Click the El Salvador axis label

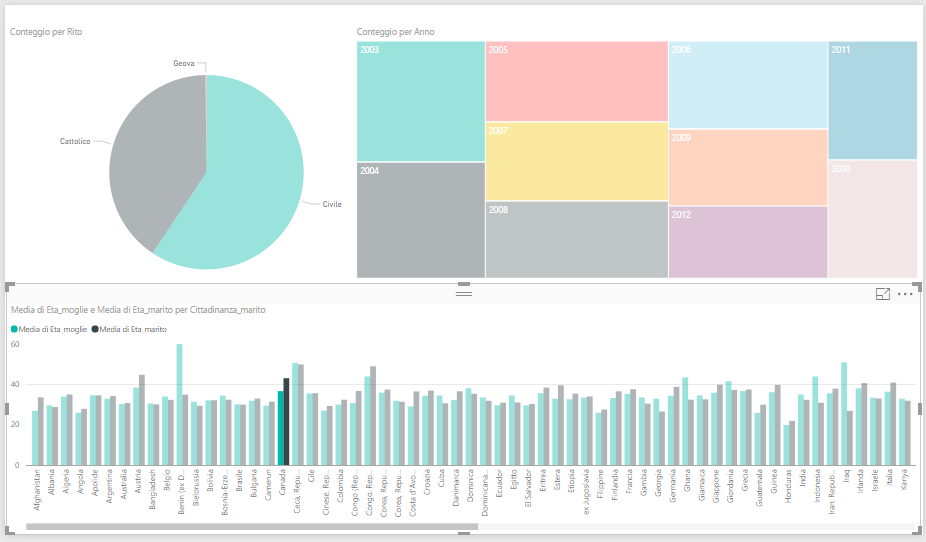click(528, 489)
